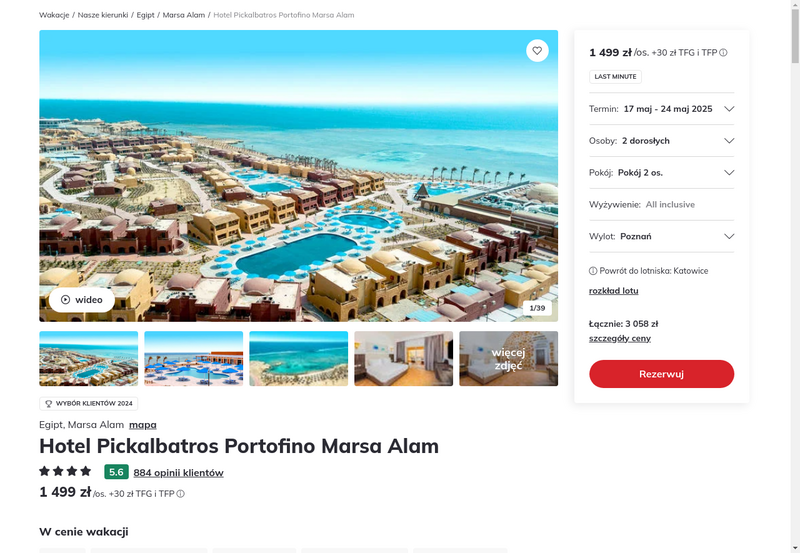This screenshot has height=553, width=800.
Task: Open Marsa Alam breadcrumb link
Action: pos(184,15)
